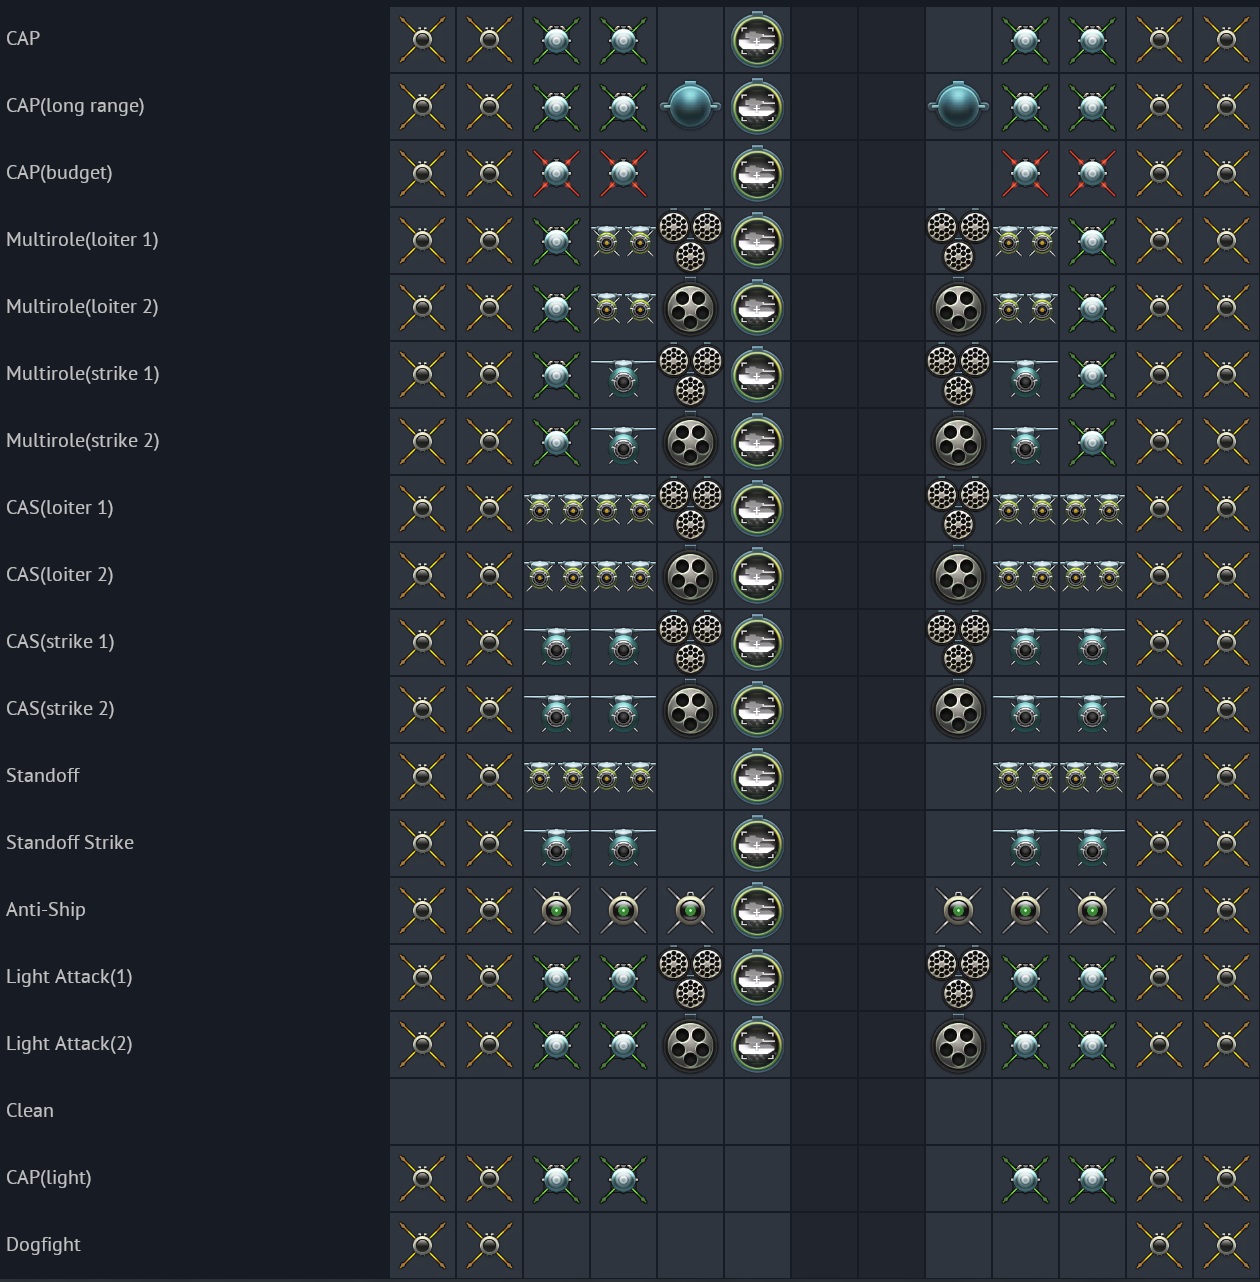This screenshot has height=1282, width=1260.
Task: Click center chassis icon in Anti-Ship row
Action: pos(757,910)
